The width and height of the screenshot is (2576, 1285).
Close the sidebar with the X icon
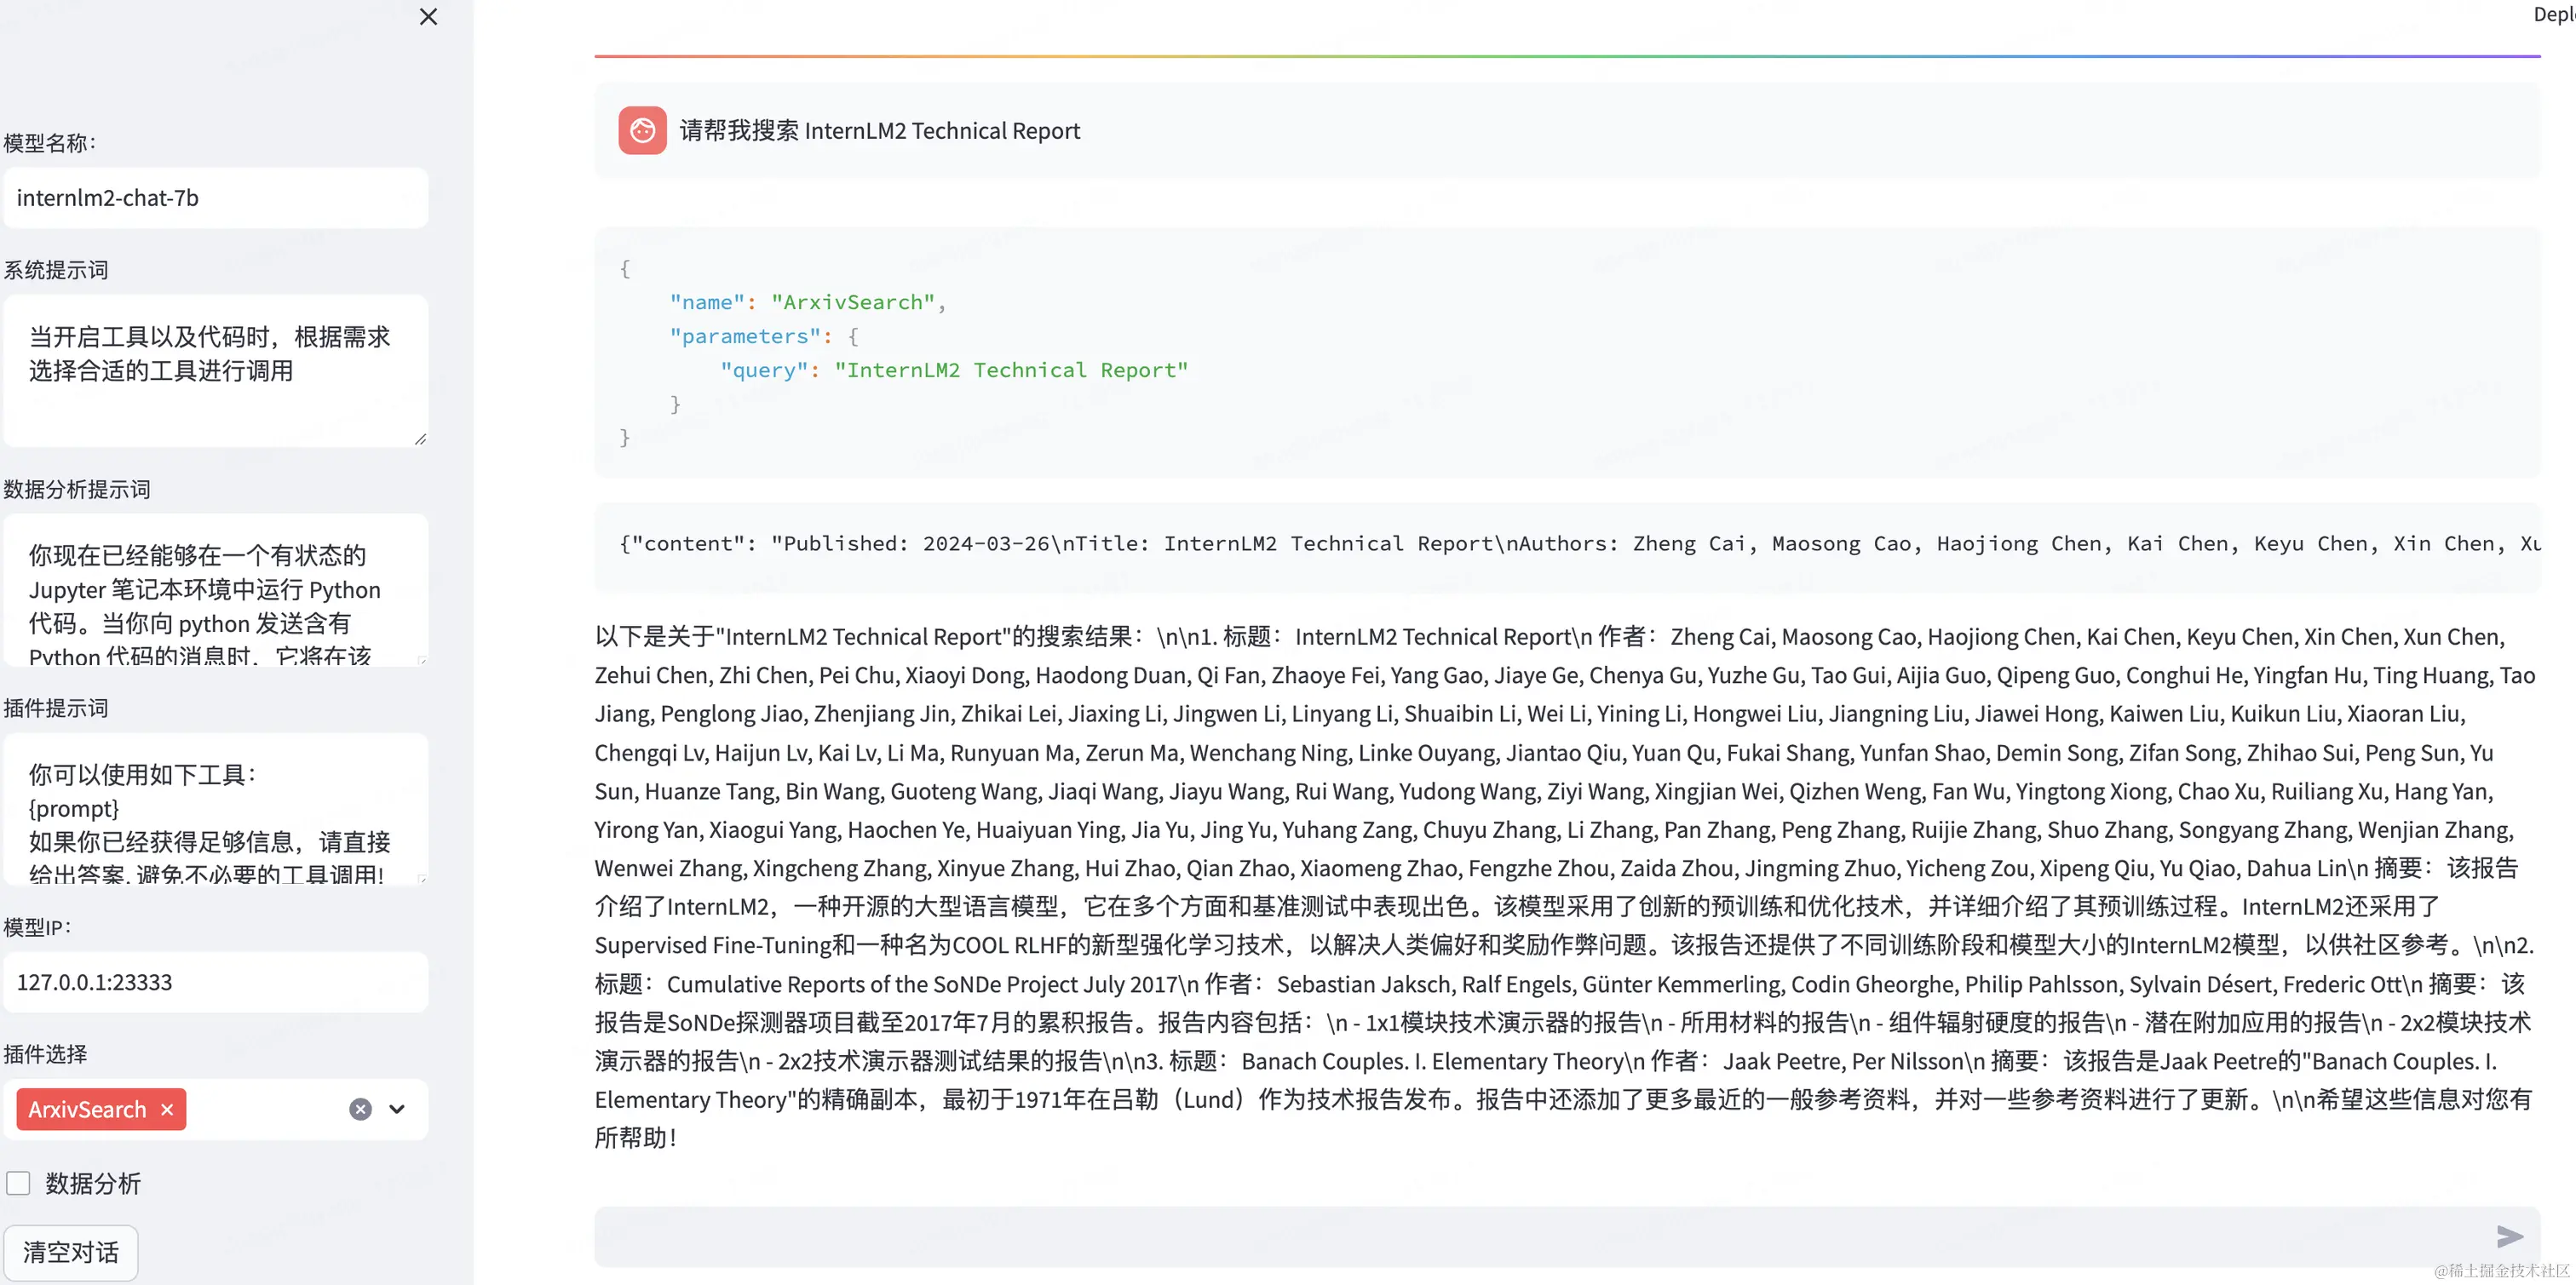coord(428,17)
